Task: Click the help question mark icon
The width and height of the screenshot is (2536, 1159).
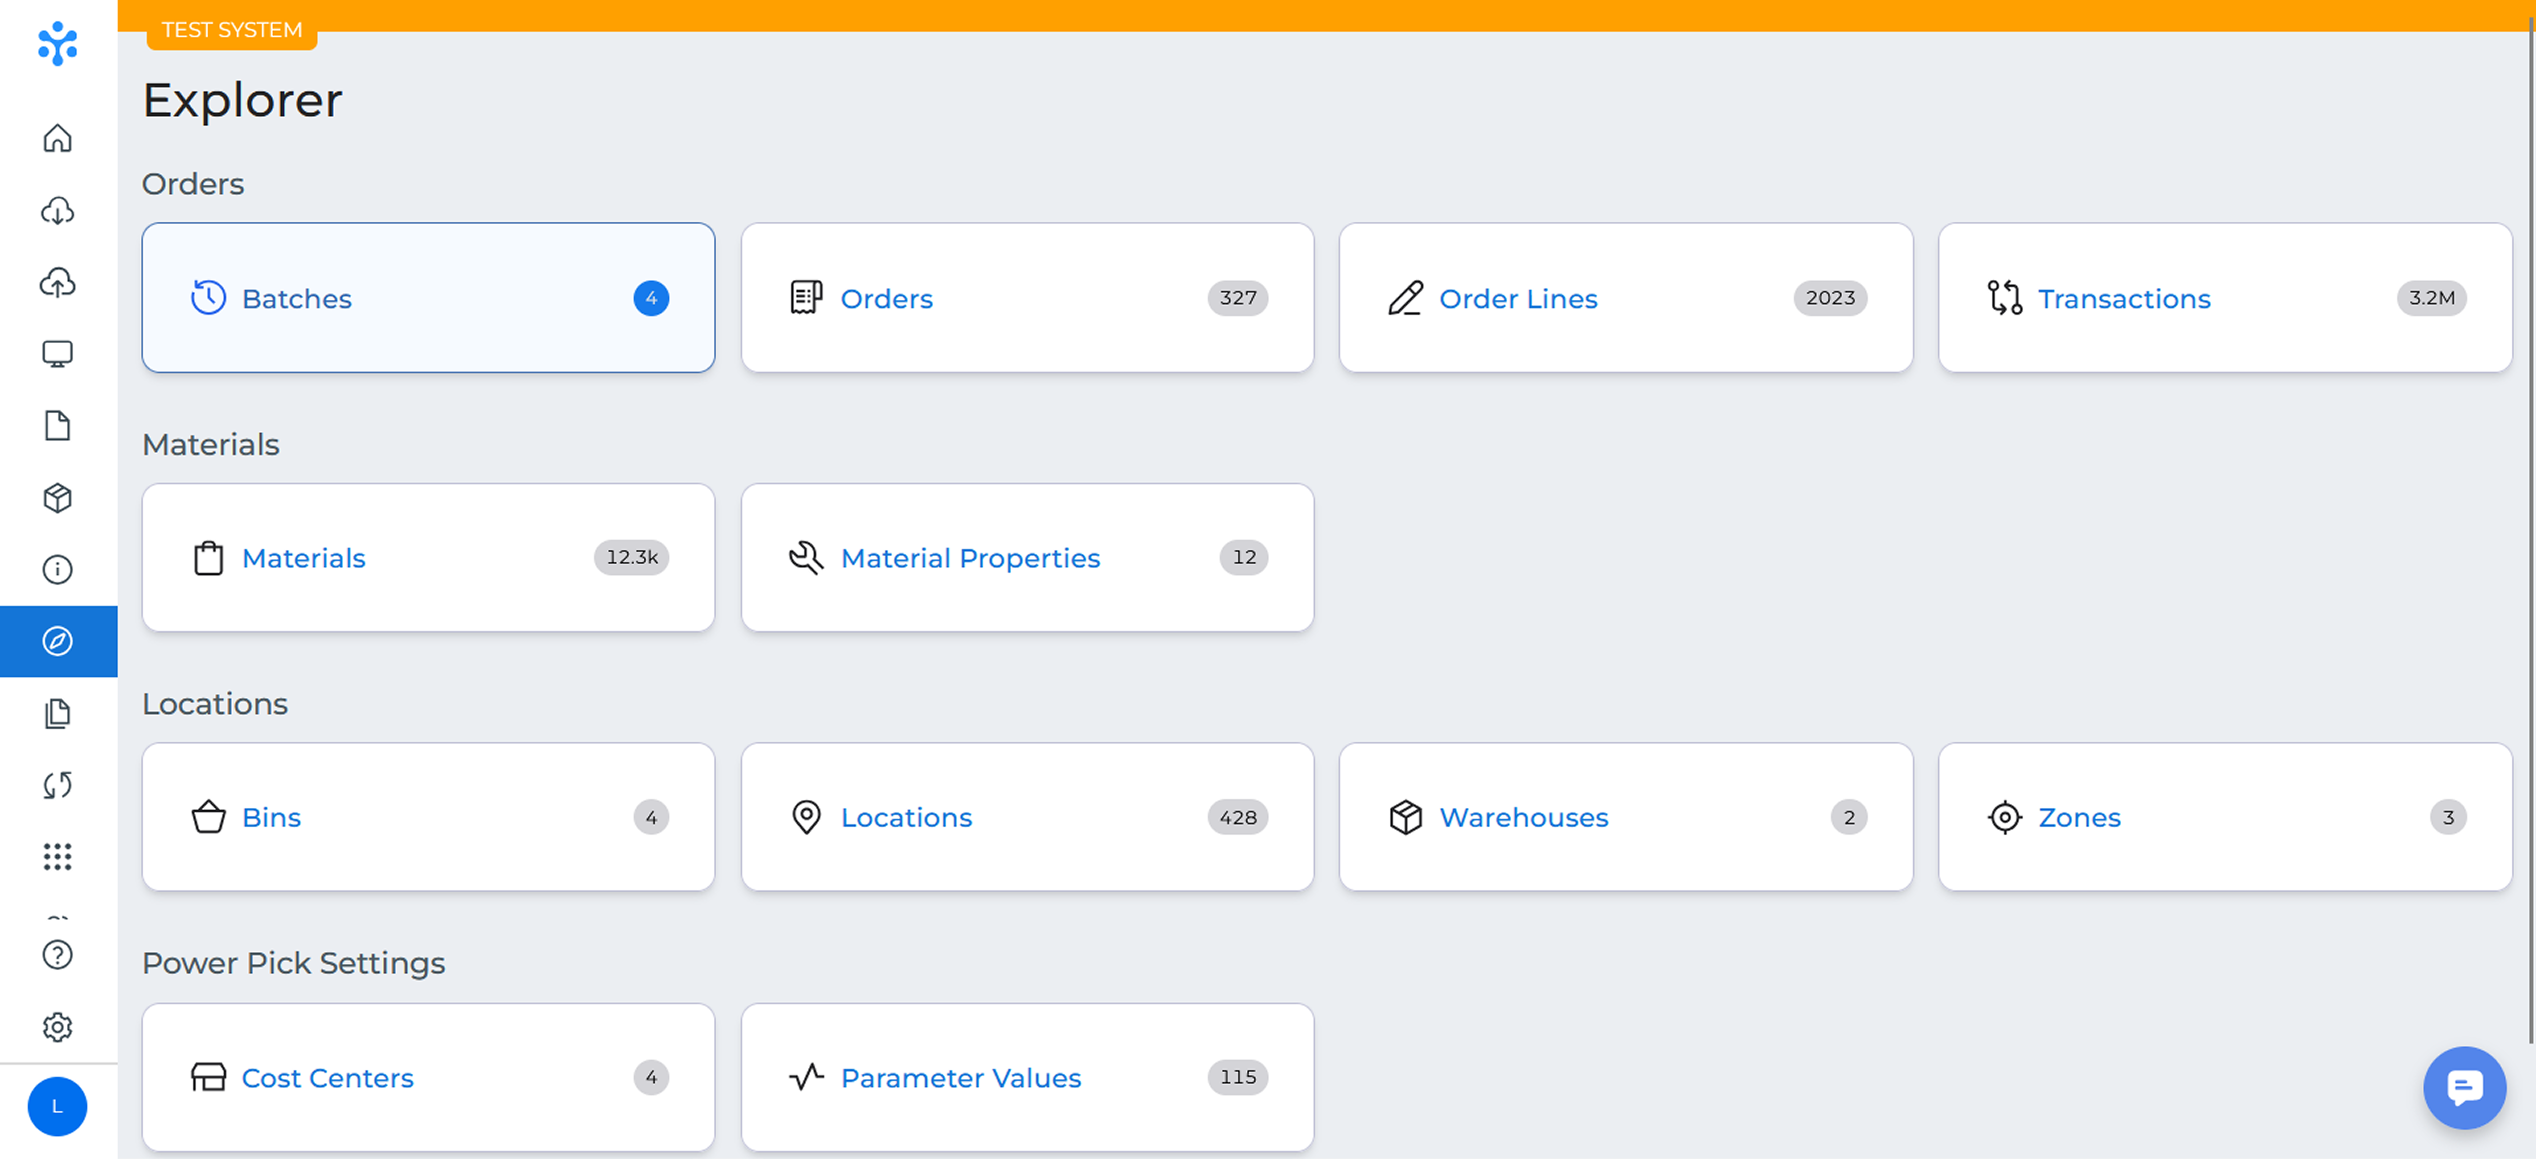Action: point(58,955)
